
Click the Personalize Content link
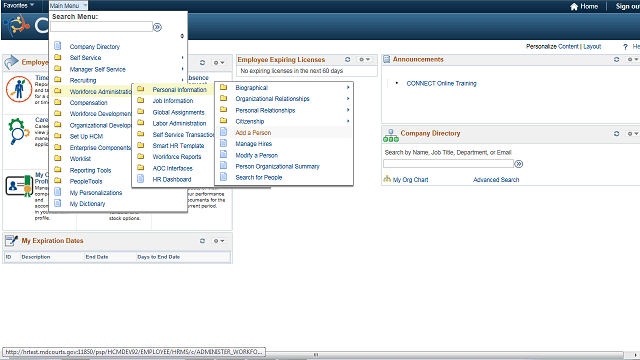tap(552, 47)
